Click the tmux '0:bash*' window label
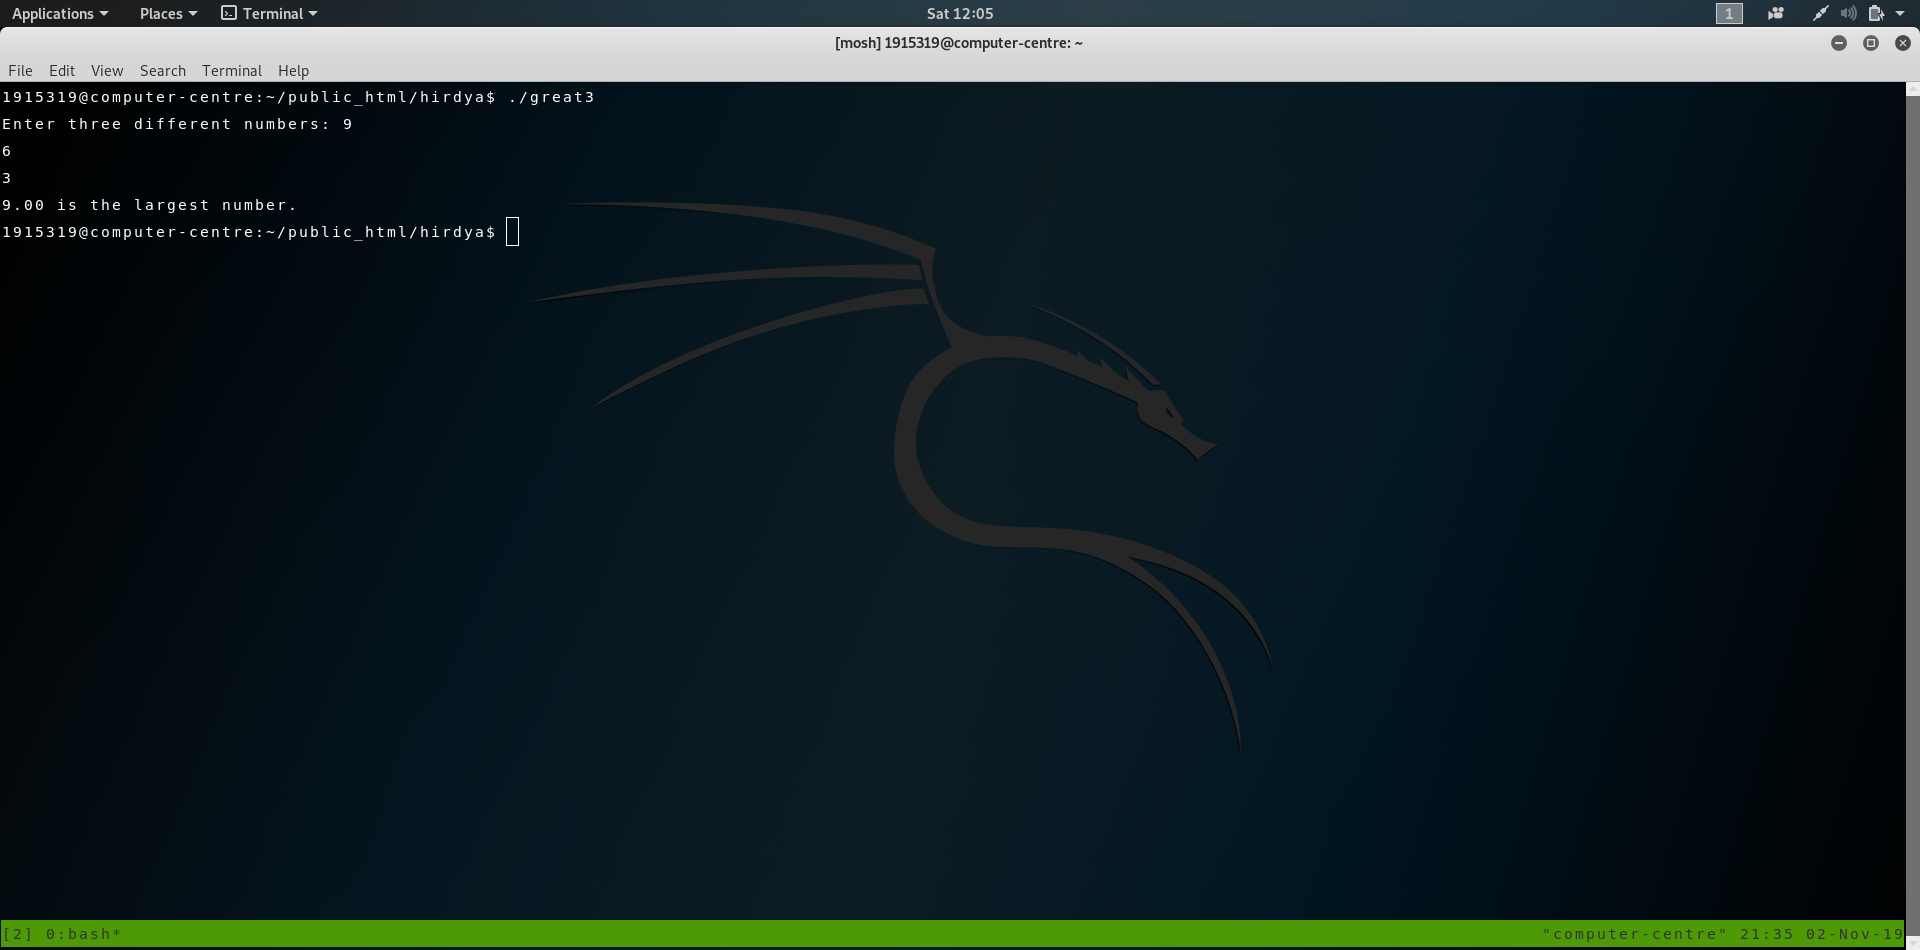Screen dimensions: 1920x950 pyautogui.click(x=83, y=934)
